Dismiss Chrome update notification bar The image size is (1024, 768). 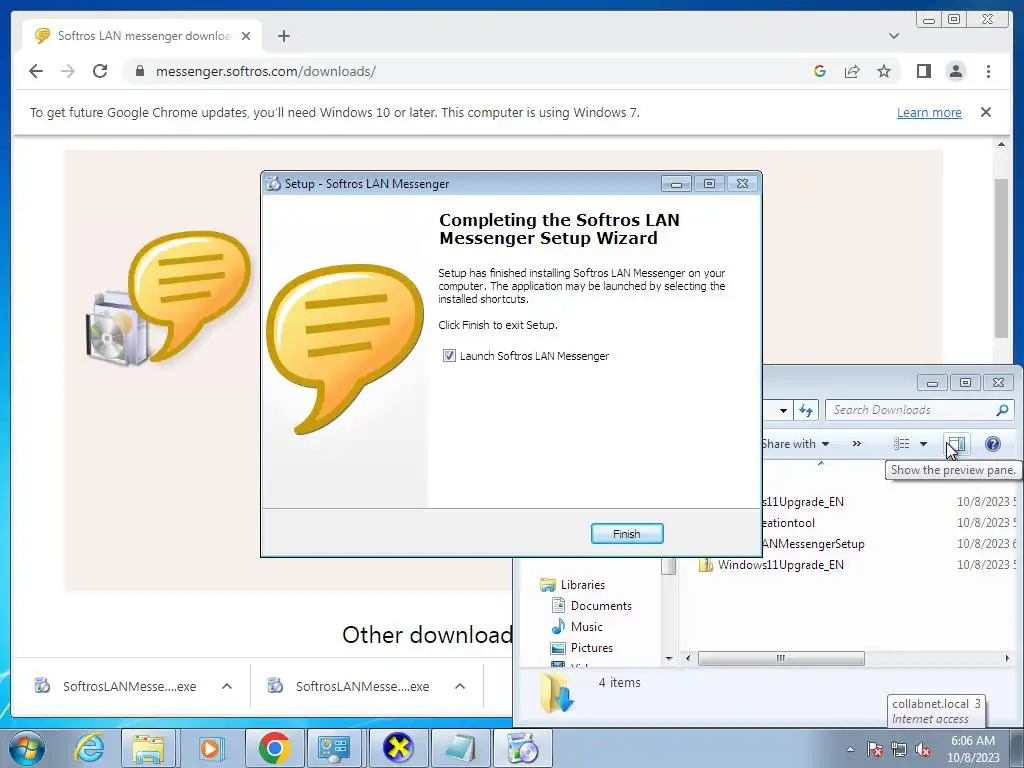(x=985, y=112)
